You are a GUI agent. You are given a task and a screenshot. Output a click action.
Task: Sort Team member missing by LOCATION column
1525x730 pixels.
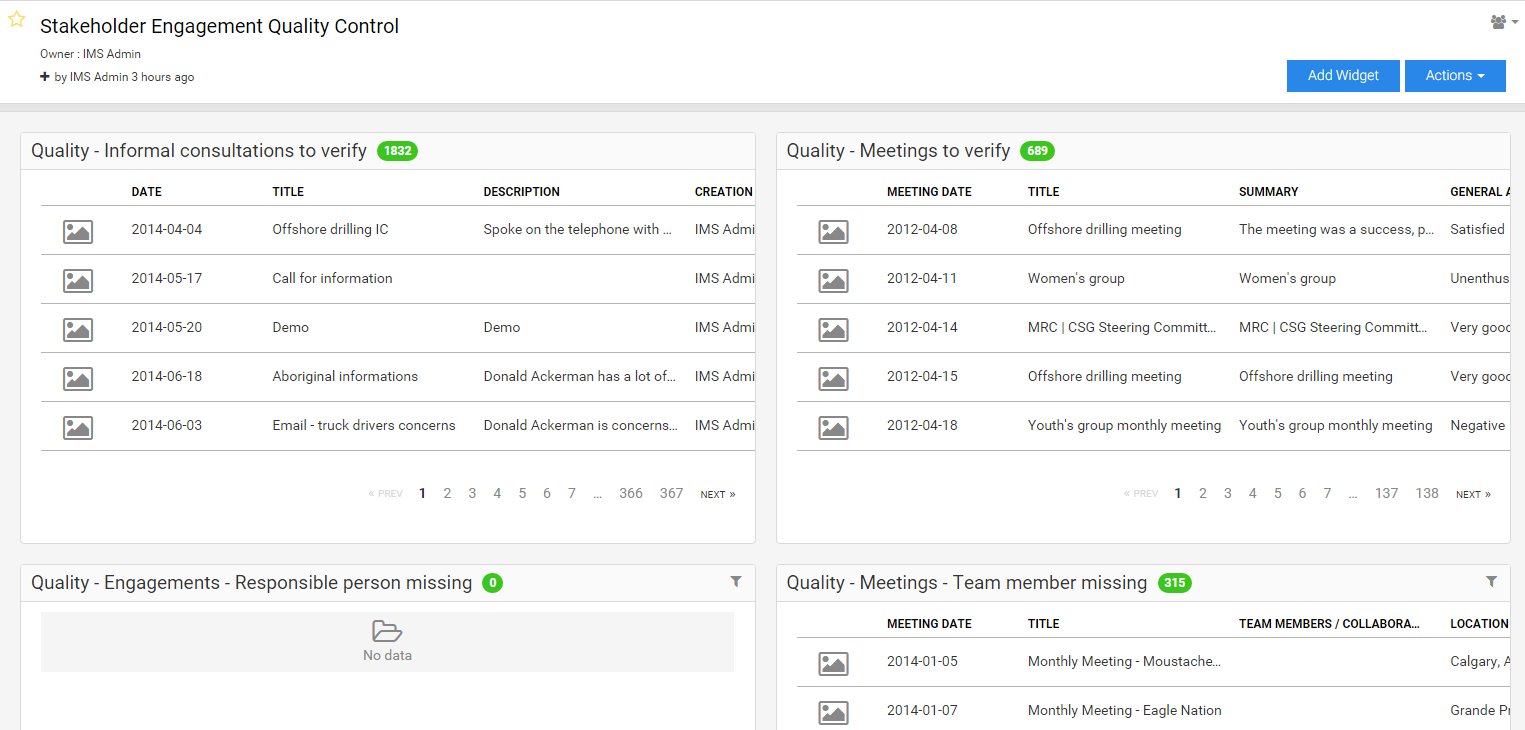pos(1479,624)
